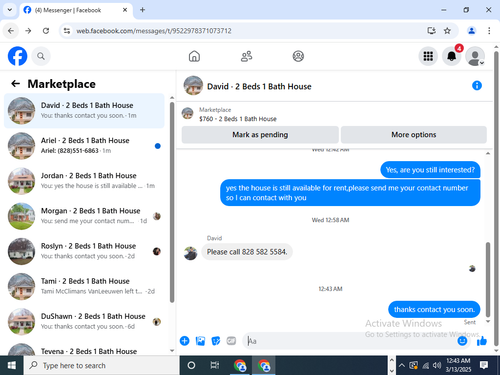Open the Chrome profile icon
The width and height of the screenshot is (500, 375).
(x=471, y=31)
